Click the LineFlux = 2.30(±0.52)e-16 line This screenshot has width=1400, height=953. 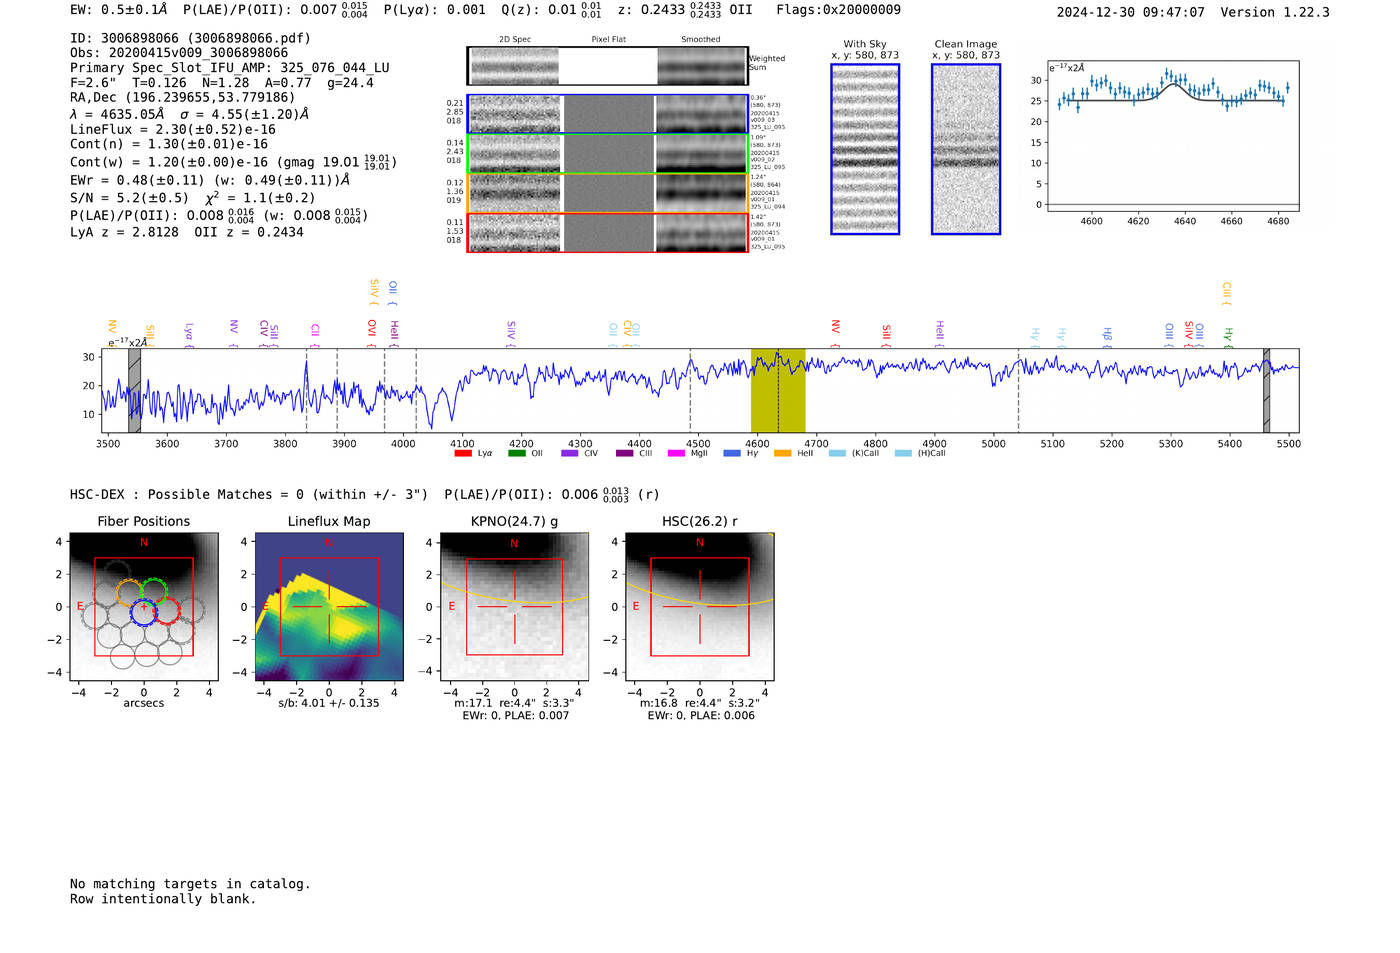172,129
